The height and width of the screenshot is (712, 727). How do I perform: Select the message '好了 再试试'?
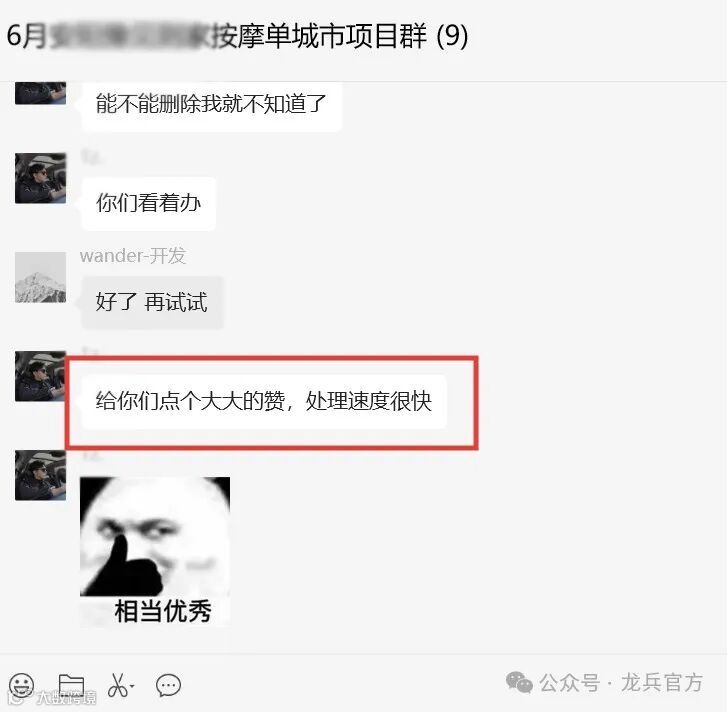152,303
